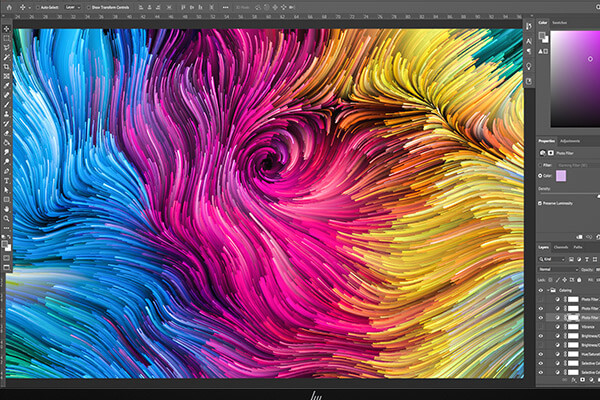Select the Vibrance layer mask thumbnail
This screenshot has width=600, height=400.
click(573, 327)
